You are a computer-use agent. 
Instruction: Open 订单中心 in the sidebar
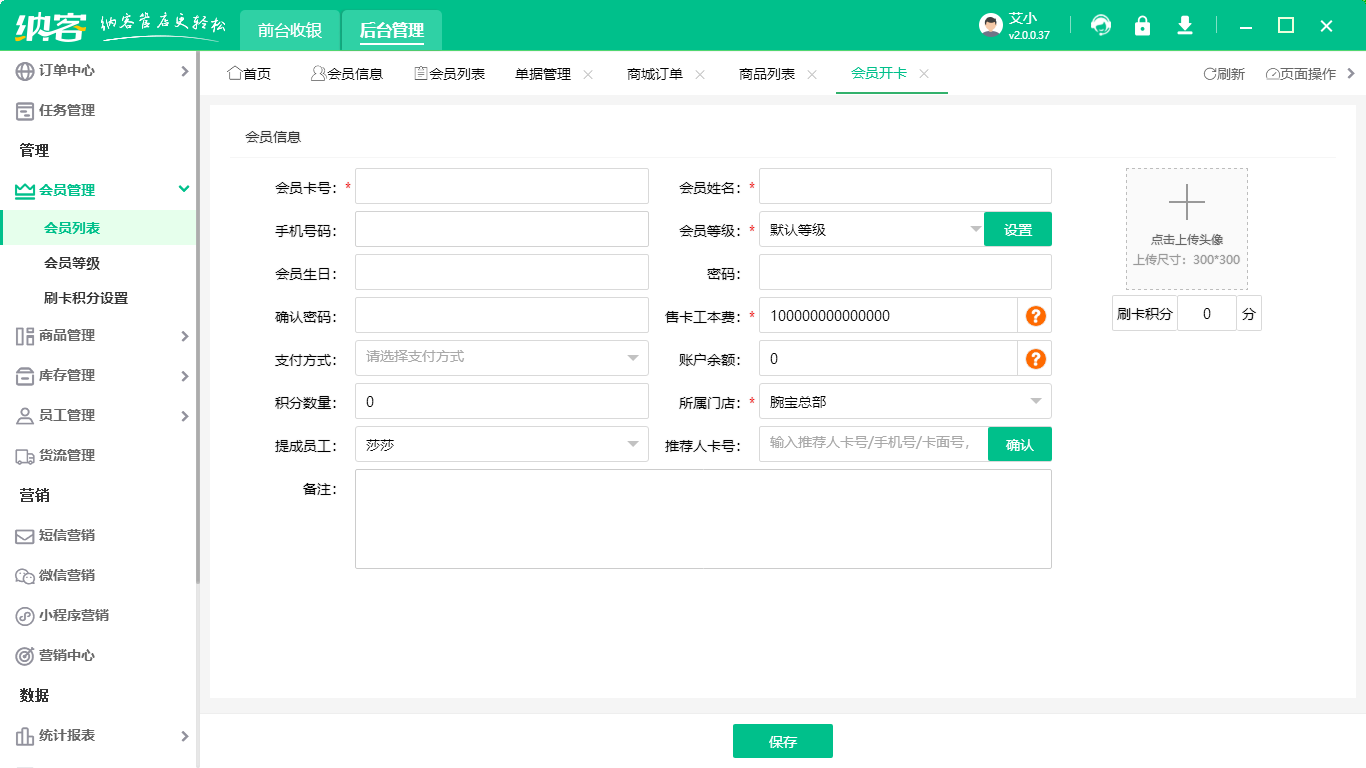pos(98,71)
